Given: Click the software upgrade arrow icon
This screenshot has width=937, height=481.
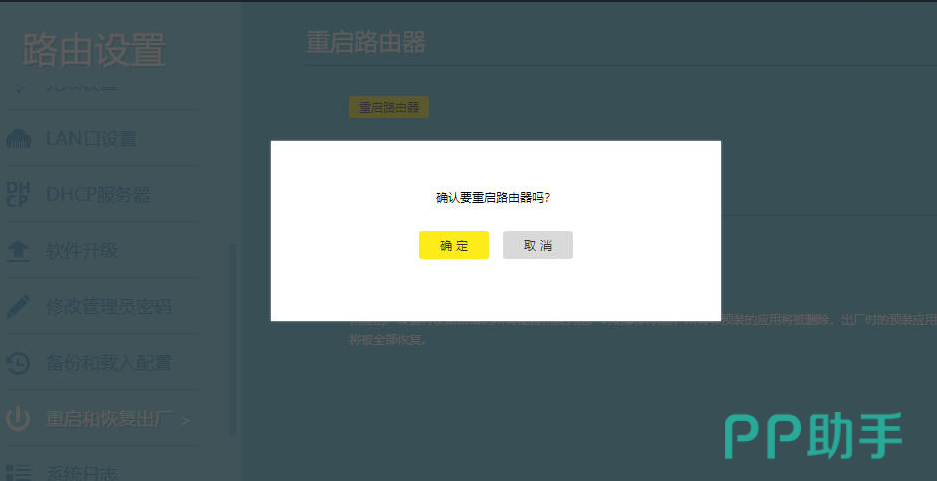Looking at the screenshot, I should (x=18, y=251).
